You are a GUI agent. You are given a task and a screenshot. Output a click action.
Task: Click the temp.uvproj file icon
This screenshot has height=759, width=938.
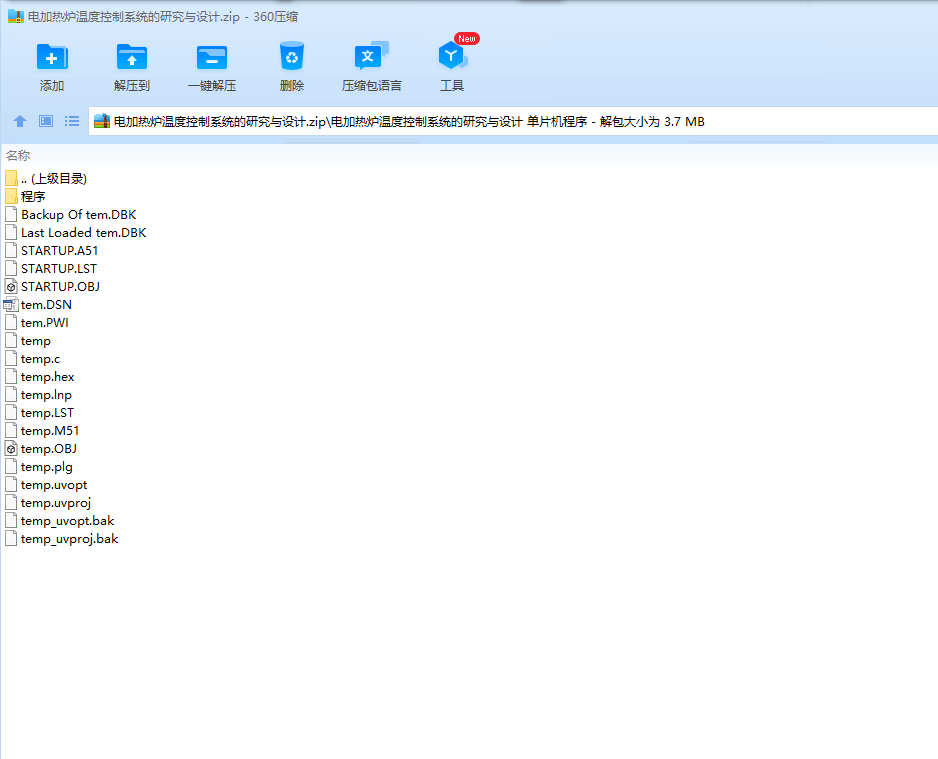coord(11,503)
